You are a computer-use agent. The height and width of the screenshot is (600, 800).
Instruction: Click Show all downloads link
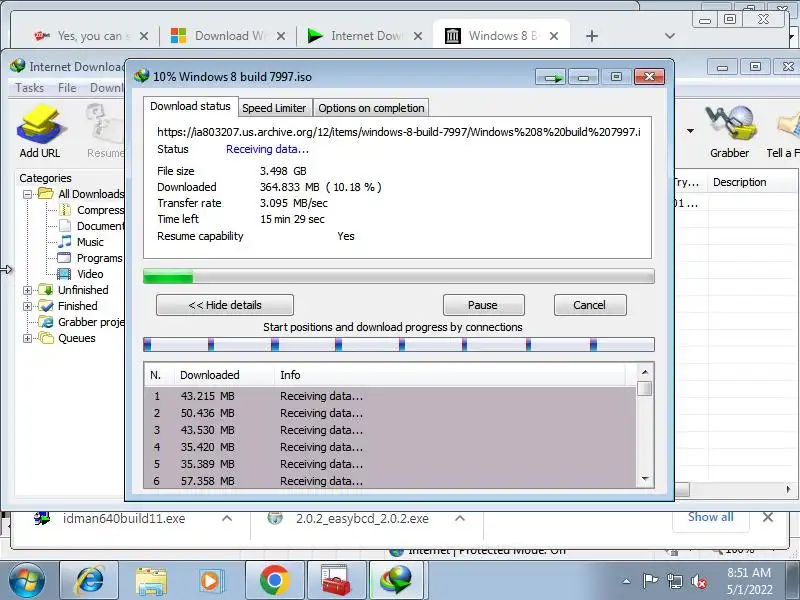coord(710,517)
